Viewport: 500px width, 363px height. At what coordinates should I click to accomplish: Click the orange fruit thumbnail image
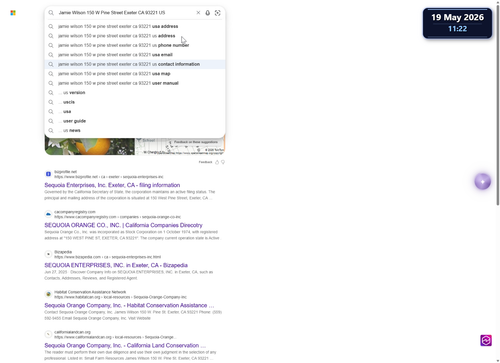coord(90,147)
